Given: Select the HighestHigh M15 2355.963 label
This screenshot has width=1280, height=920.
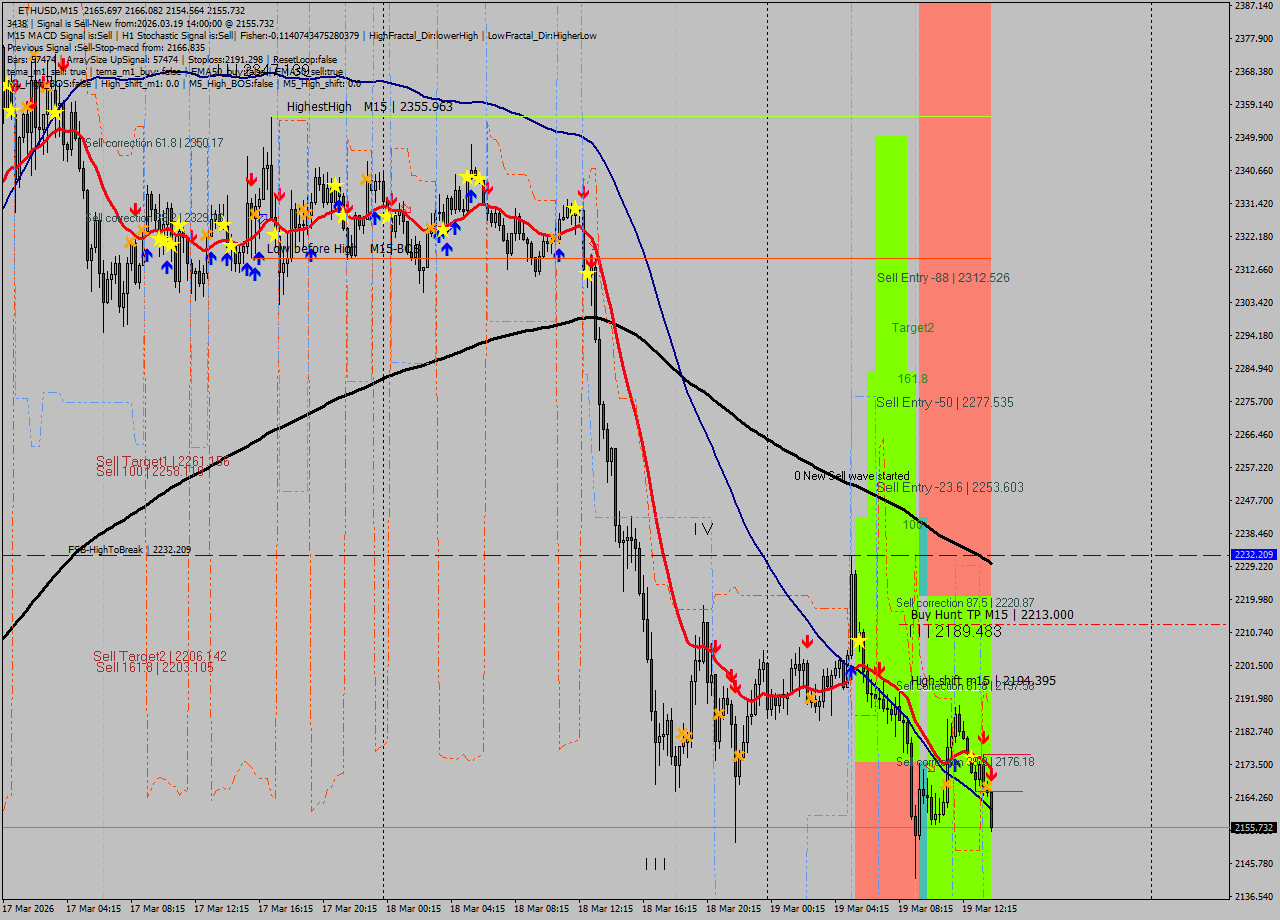Looking at the screenshot, I should [x=369, y=106].
